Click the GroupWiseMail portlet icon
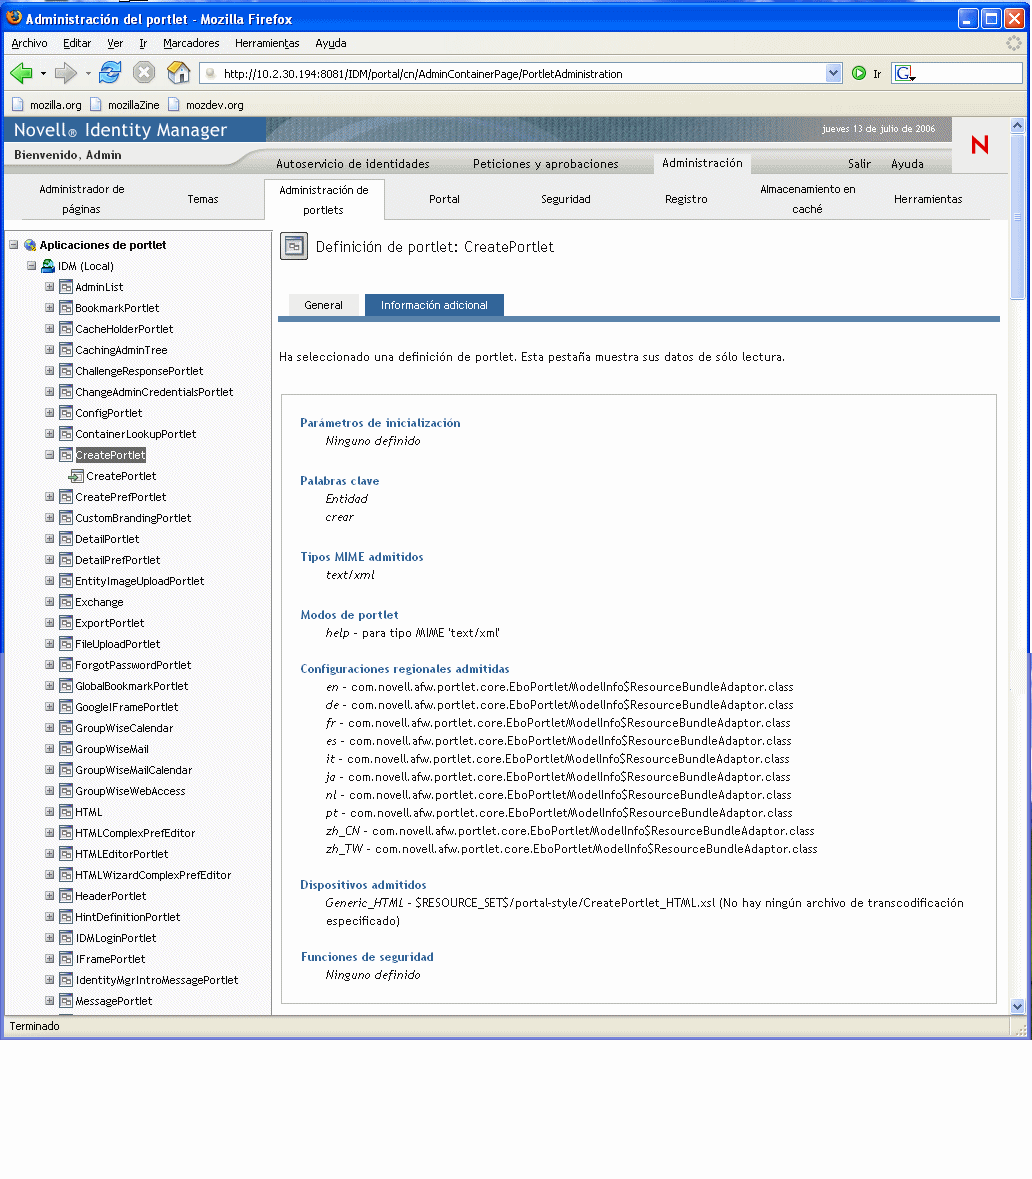The image size is (1032, 1179). pos(66,749)
